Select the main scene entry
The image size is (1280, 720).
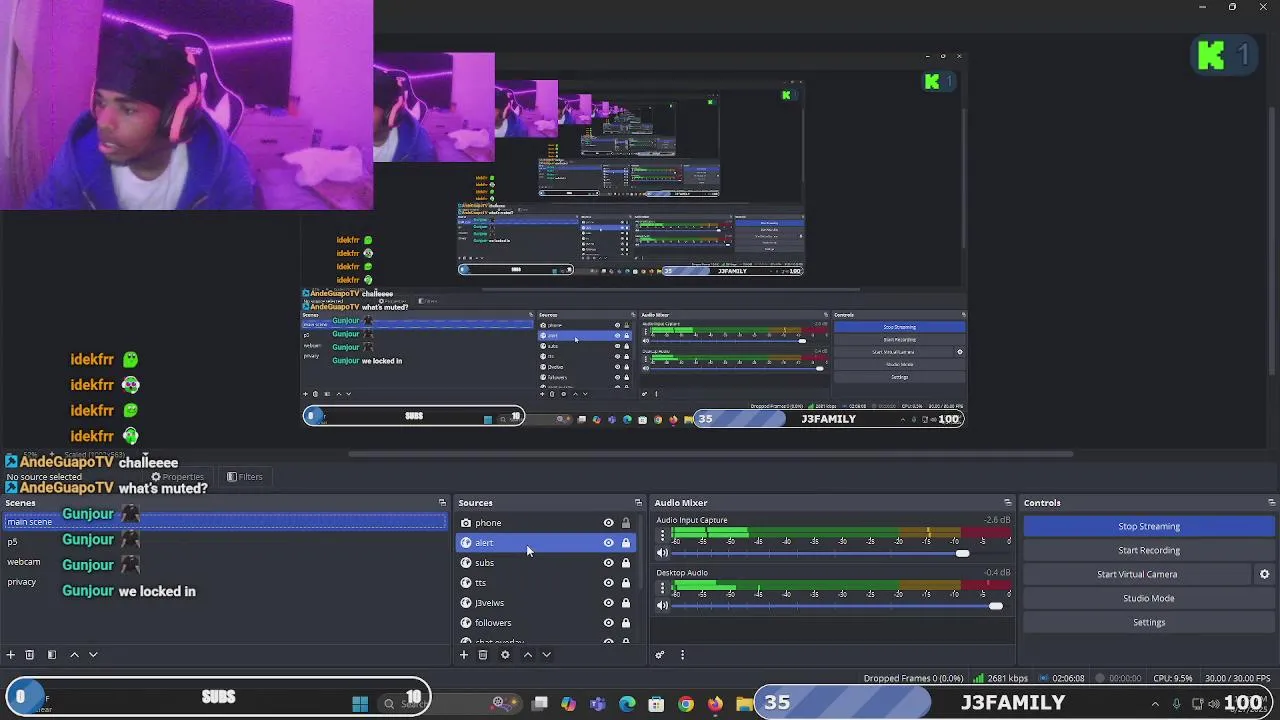coord(225,522)
